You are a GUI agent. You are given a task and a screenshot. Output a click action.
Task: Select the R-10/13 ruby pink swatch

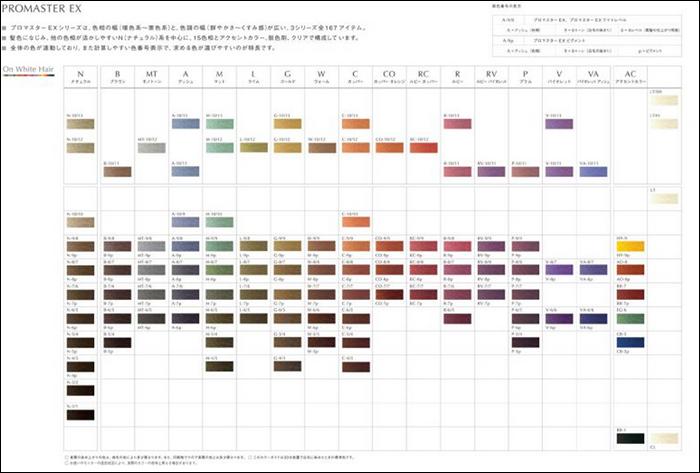click(458, 124)
